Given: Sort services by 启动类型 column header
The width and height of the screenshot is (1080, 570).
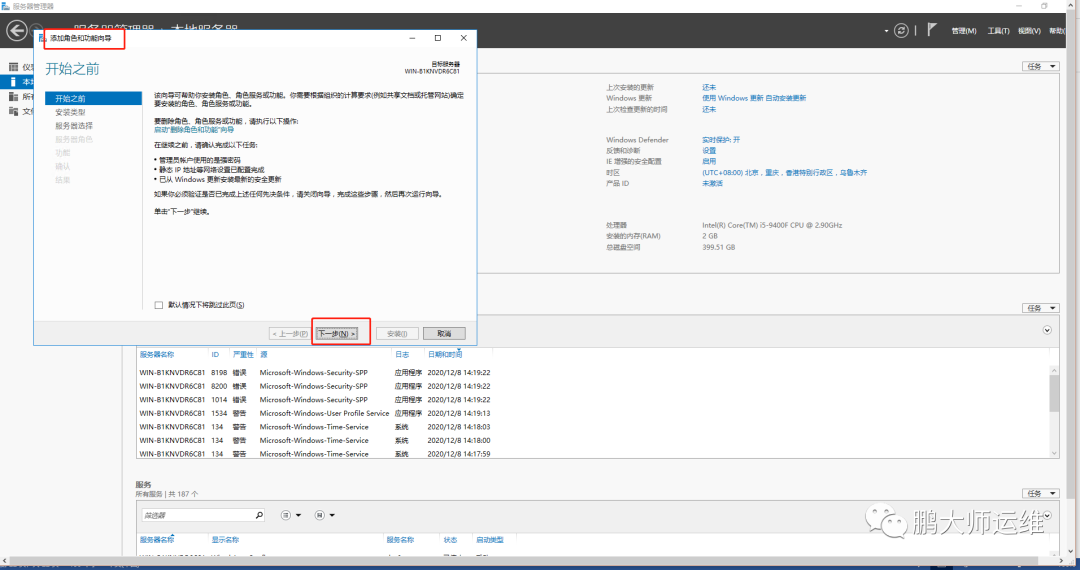Looking at the screenshot, I should point(490,540).
